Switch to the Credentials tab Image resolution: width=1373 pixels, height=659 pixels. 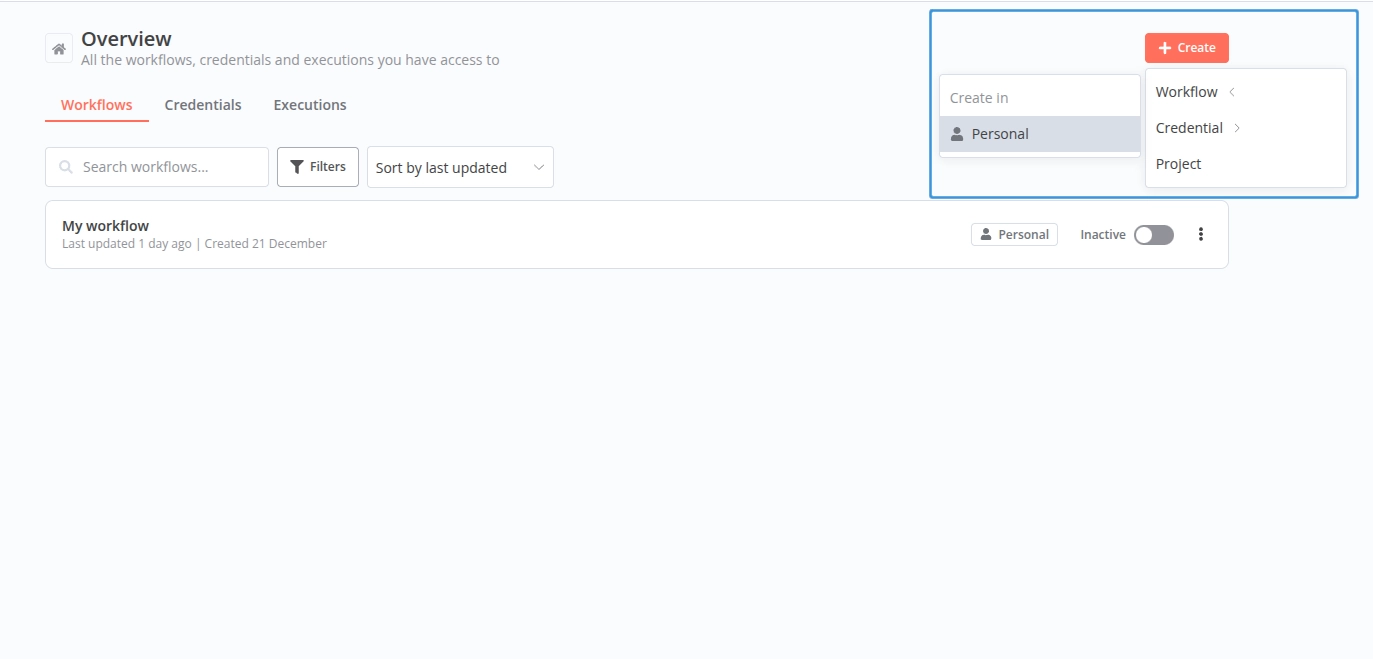click(x=203, y=105)
